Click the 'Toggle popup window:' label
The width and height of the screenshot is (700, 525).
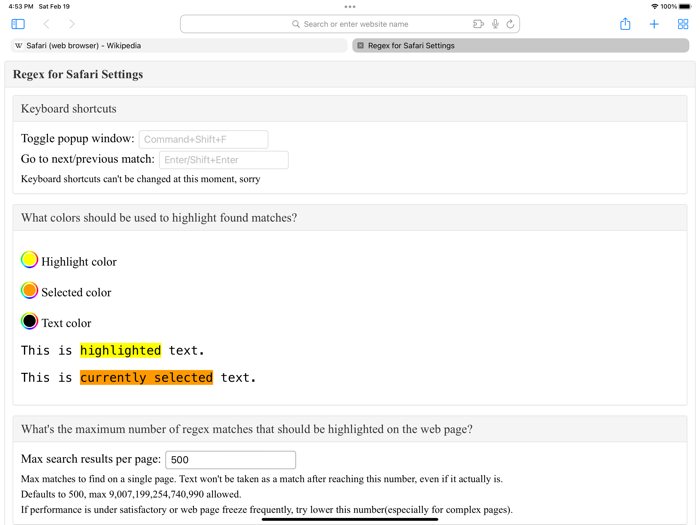78,138
